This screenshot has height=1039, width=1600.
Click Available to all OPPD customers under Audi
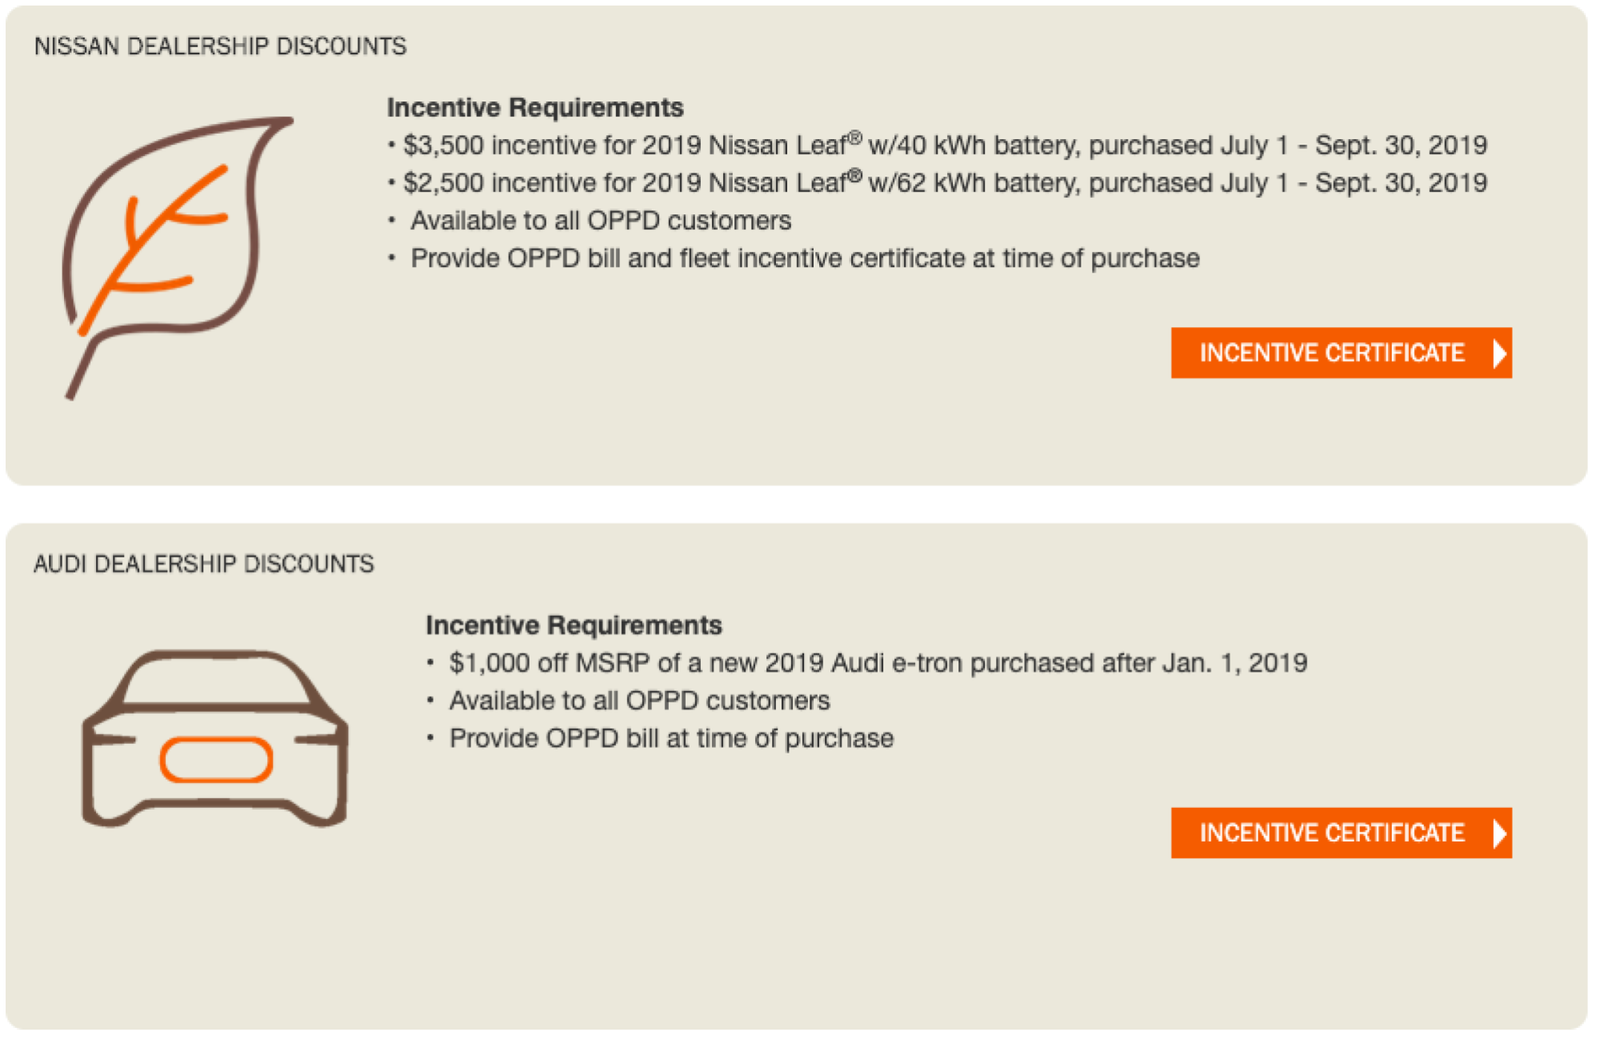(628, 700)
